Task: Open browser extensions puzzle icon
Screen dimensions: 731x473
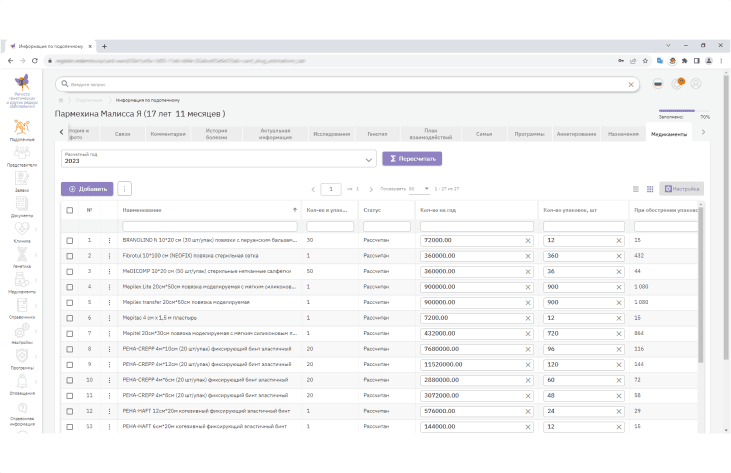Action: (684, 61)
